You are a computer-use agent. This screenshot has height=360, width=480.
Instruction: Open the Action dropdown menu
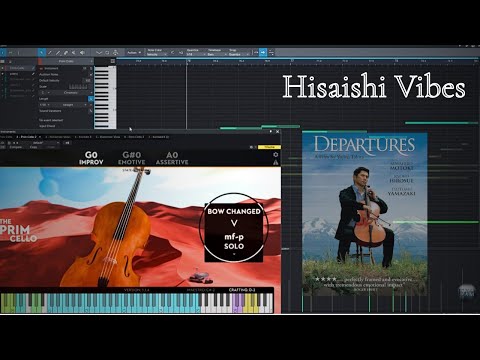[x=134, y=53]
